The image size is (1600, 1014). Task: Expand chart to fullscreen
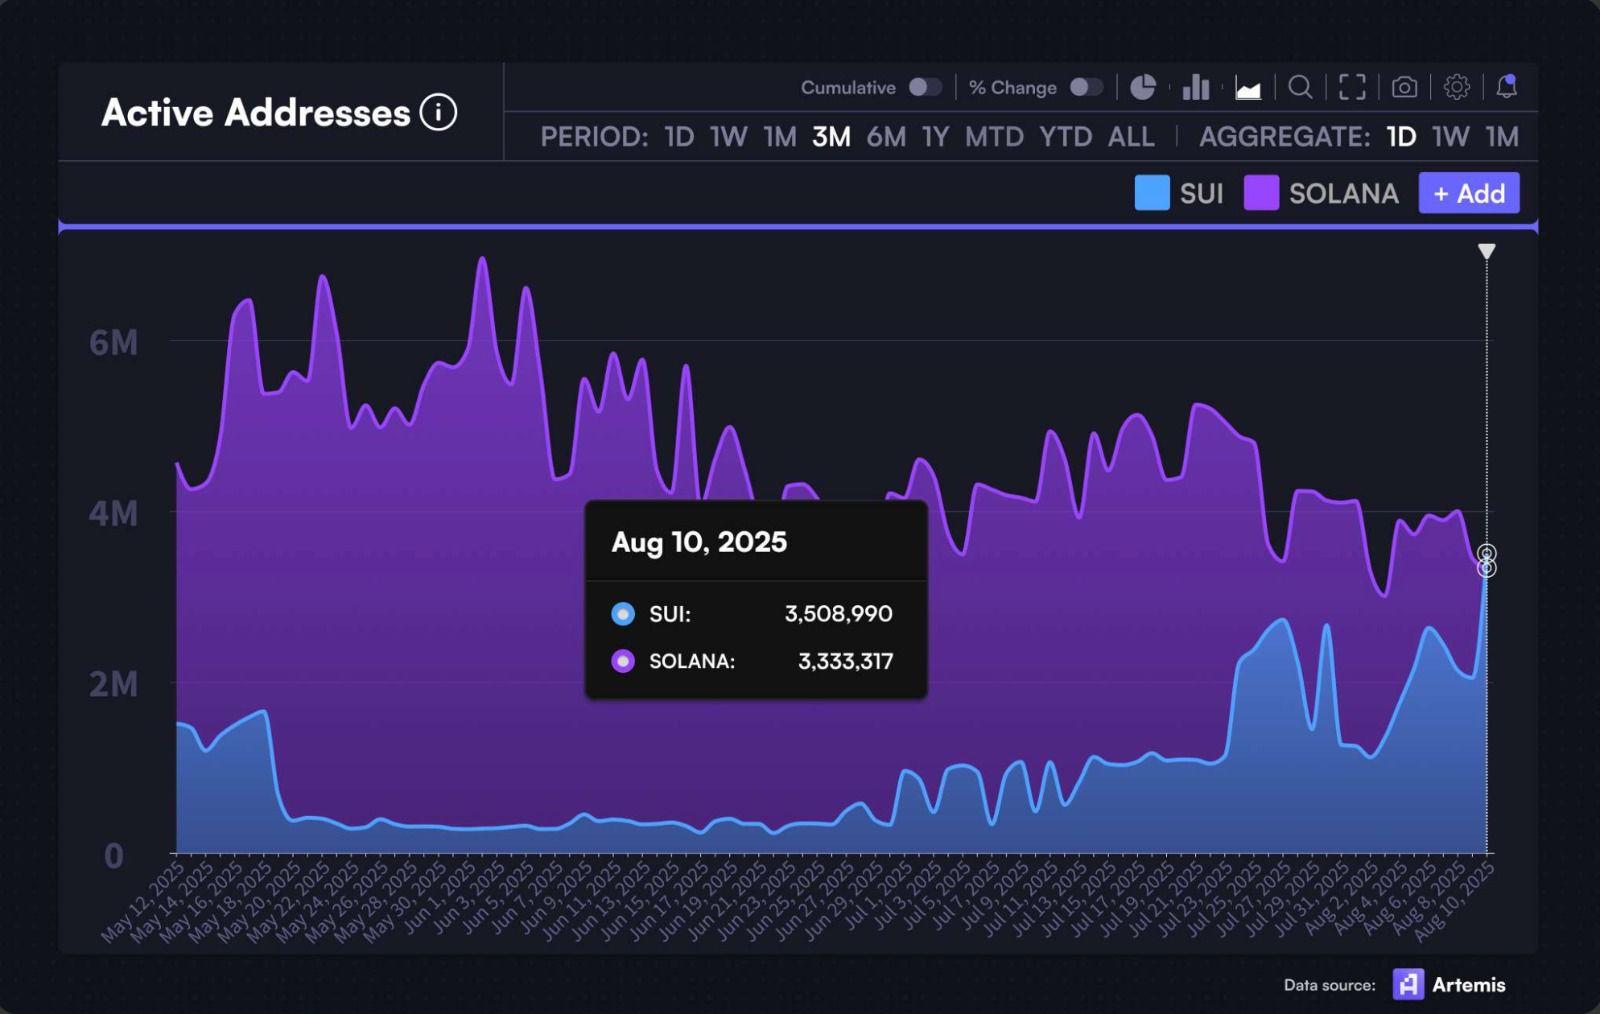(1352, 88)
